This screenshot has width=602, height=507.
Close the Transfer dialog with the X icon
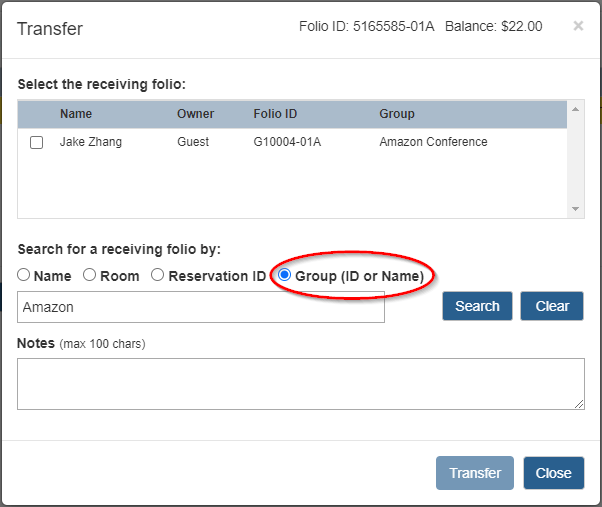pos(578,26)
